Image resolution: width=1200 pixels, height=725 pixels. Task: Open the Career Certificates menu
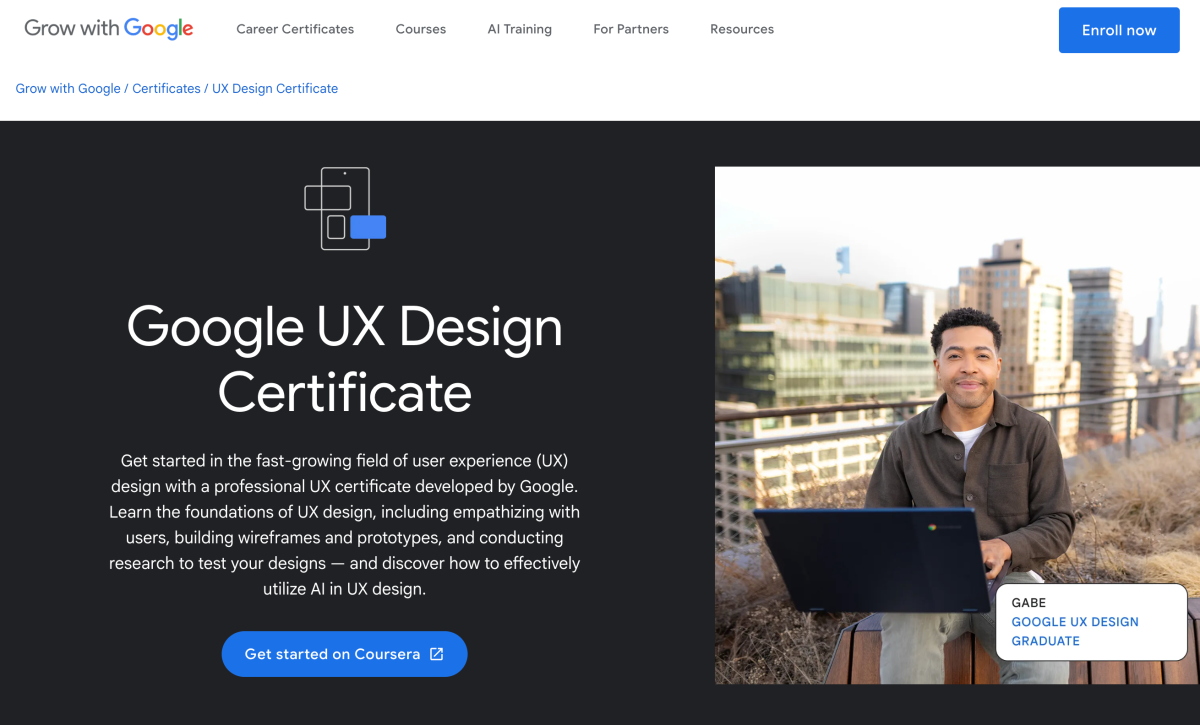(x=295, y=29)
